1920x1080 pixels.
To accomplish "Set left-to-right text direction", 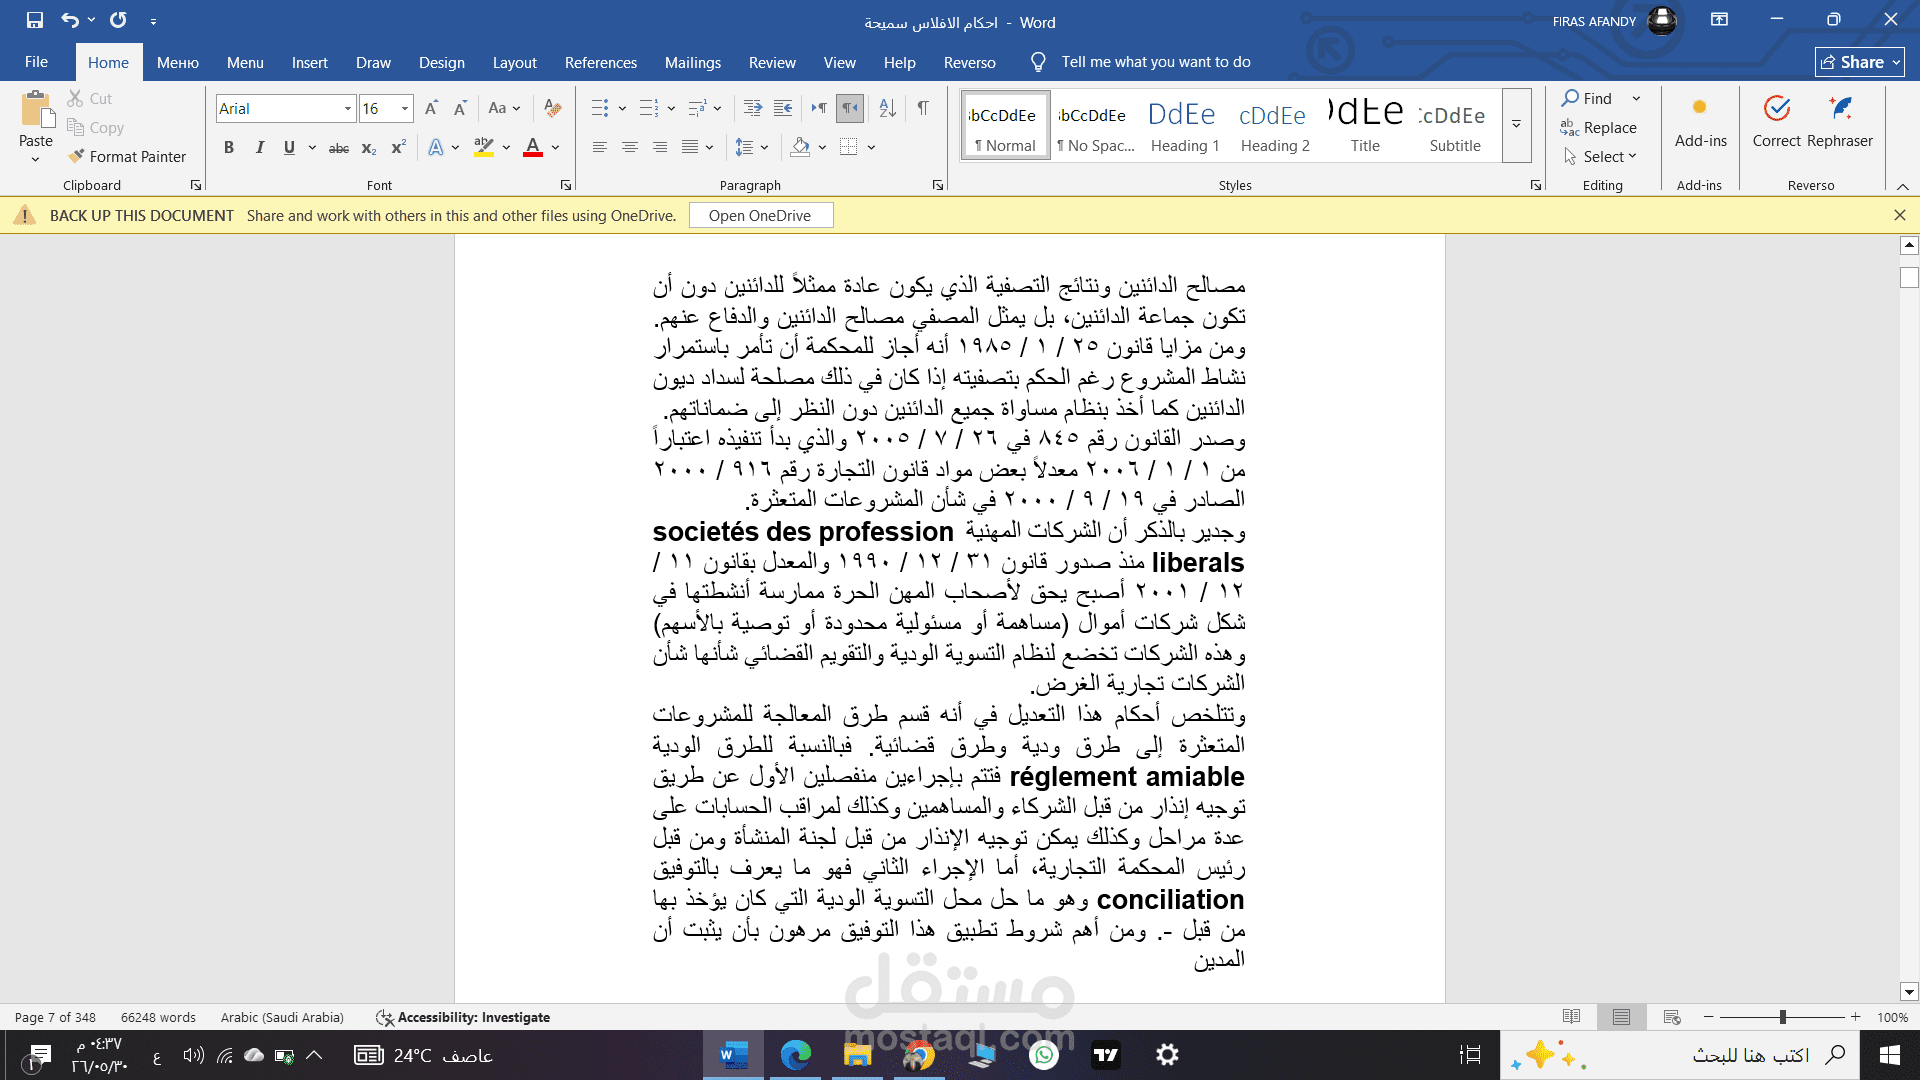I will tap(819, 108).
